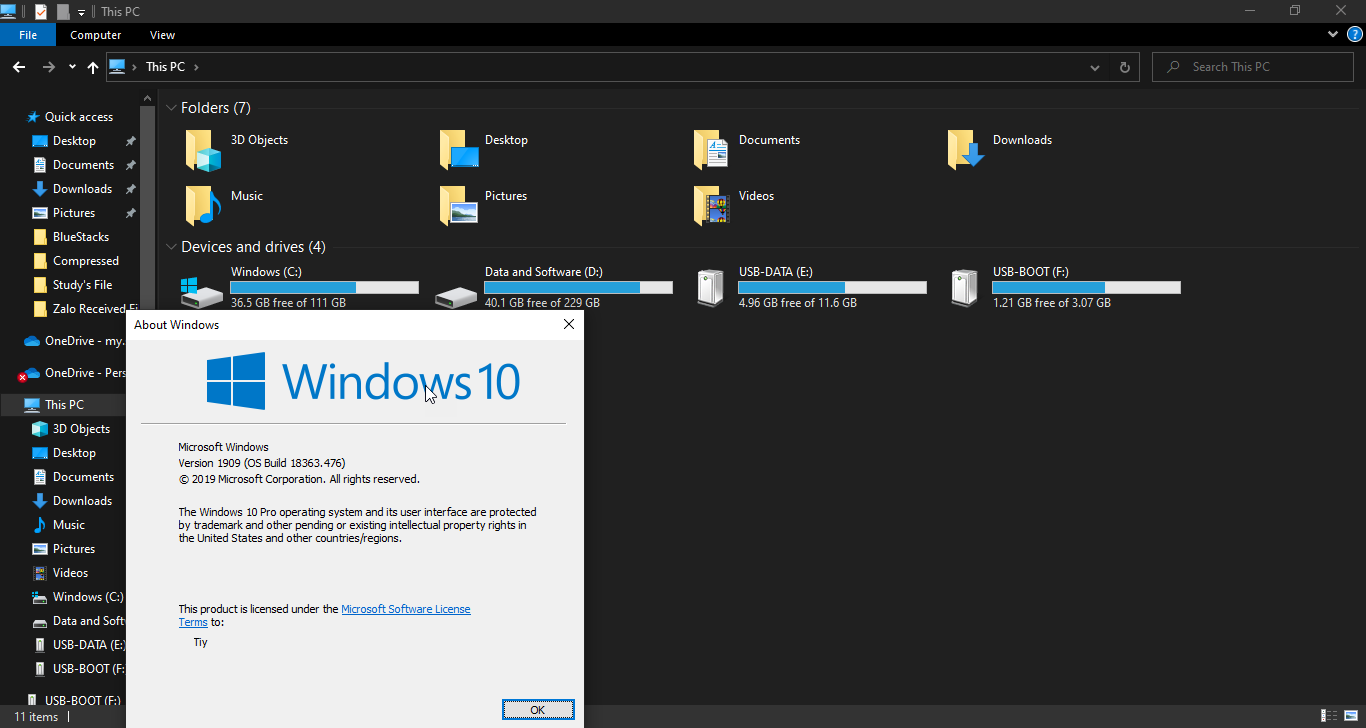The image size is (1366, 728).
Task: Open Zalo Received folder in sidebar
Action: [85, 309]
